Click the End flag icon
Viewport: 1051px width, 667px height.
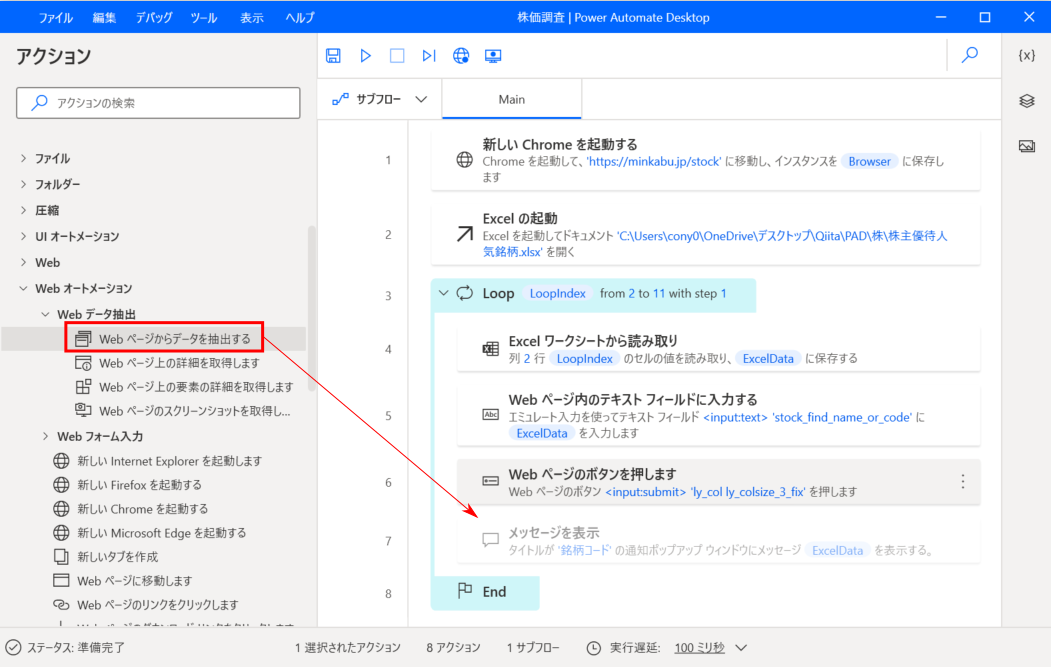click(x=465, y=590)
